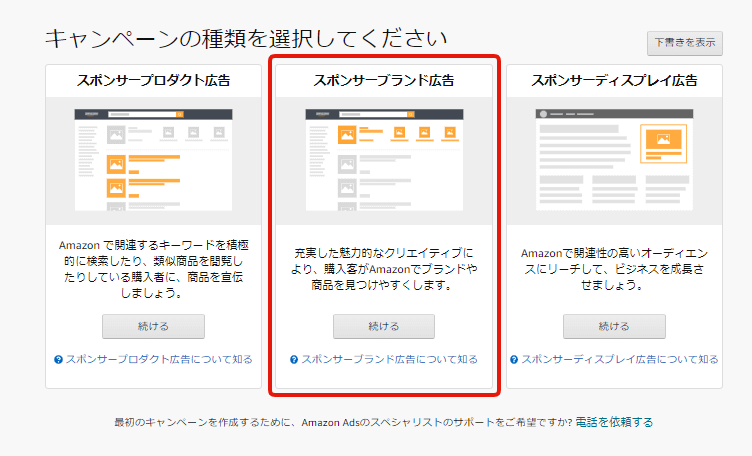
Task: Click the 下書きを表示 button
Action: (685, 42)
